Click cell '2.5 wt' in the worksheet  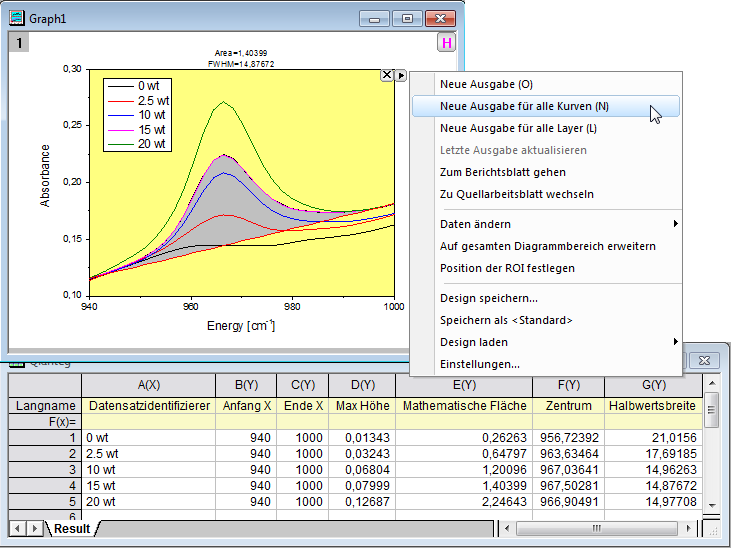[149, 454]
